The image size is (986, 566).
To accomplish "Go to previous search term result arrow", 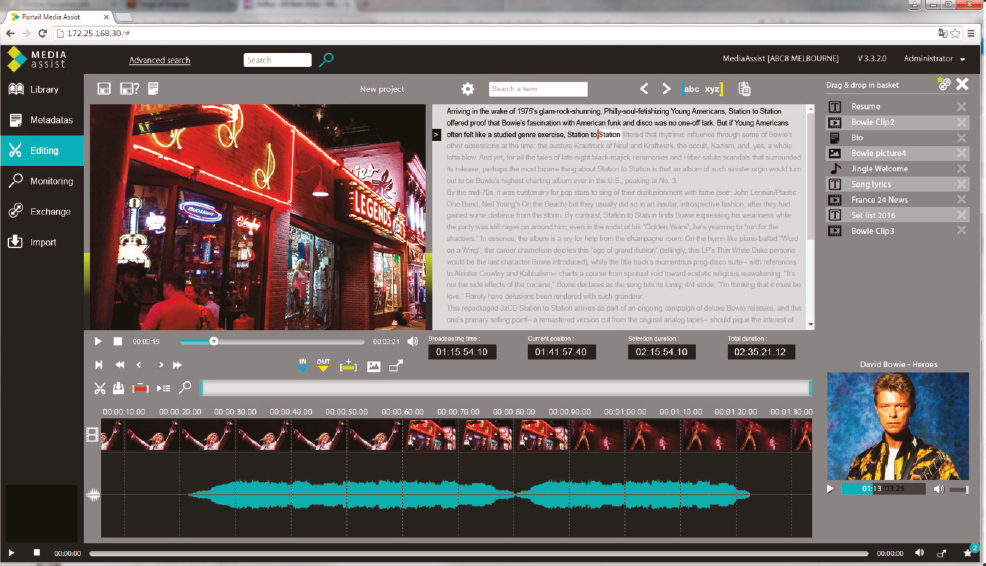I will coord(644,89).
